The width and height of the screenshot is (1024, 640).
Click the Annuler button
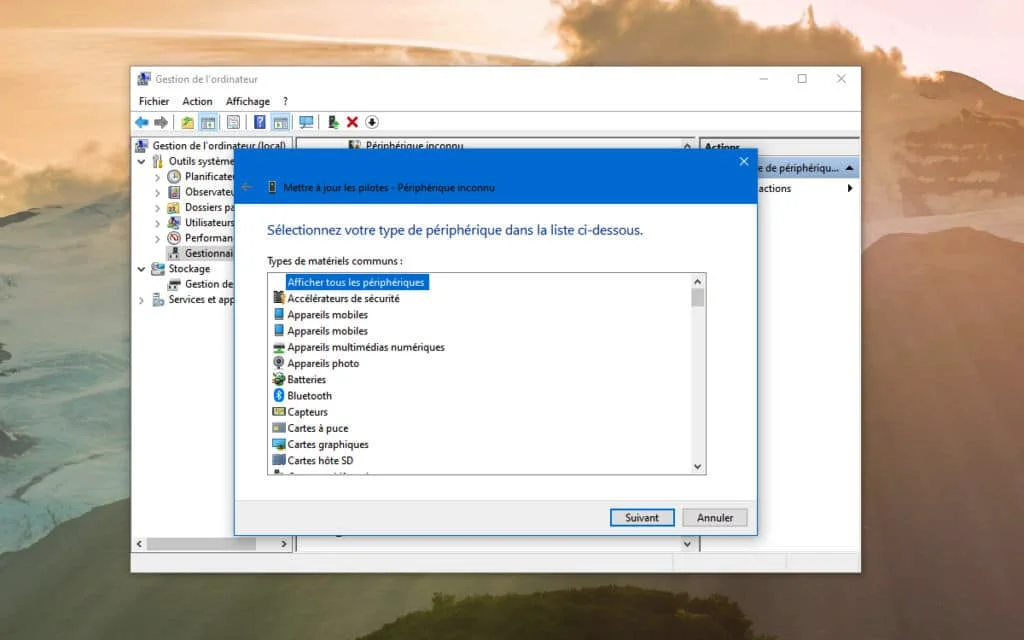coord(715,518)
